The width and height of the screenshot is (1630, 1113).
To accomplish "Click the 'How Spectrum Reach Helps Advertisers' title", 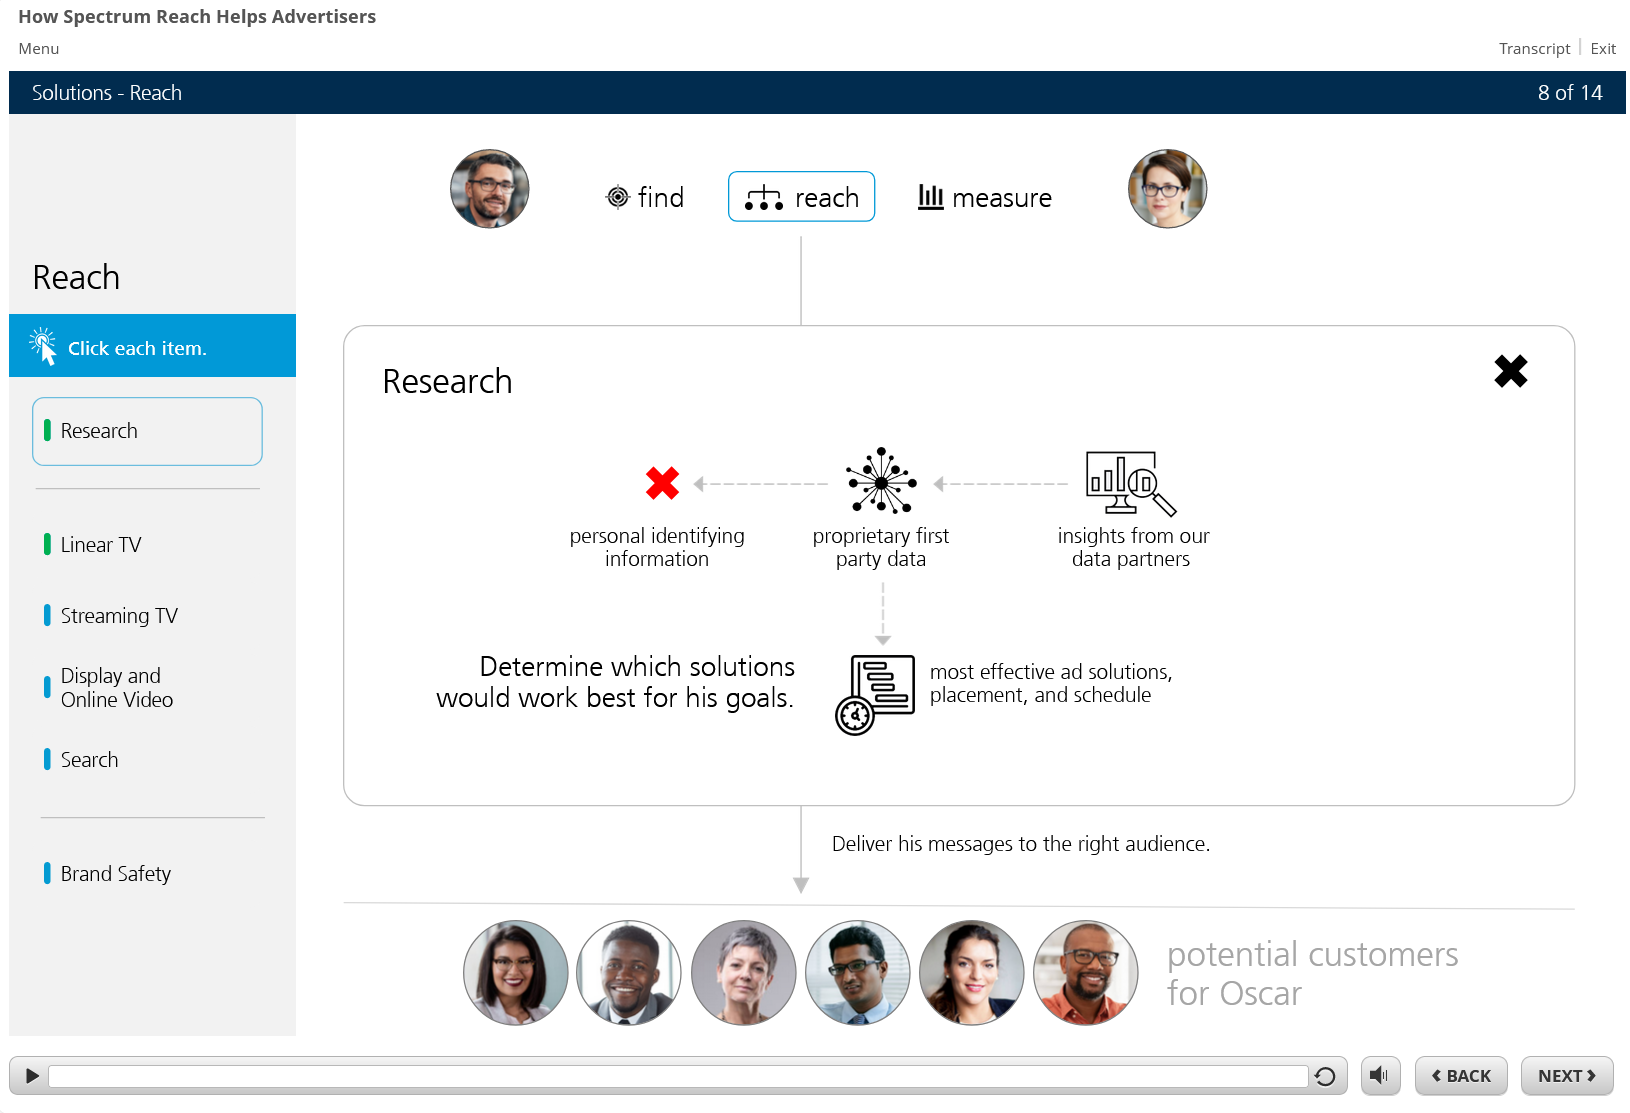I will (x=197, y=17).
